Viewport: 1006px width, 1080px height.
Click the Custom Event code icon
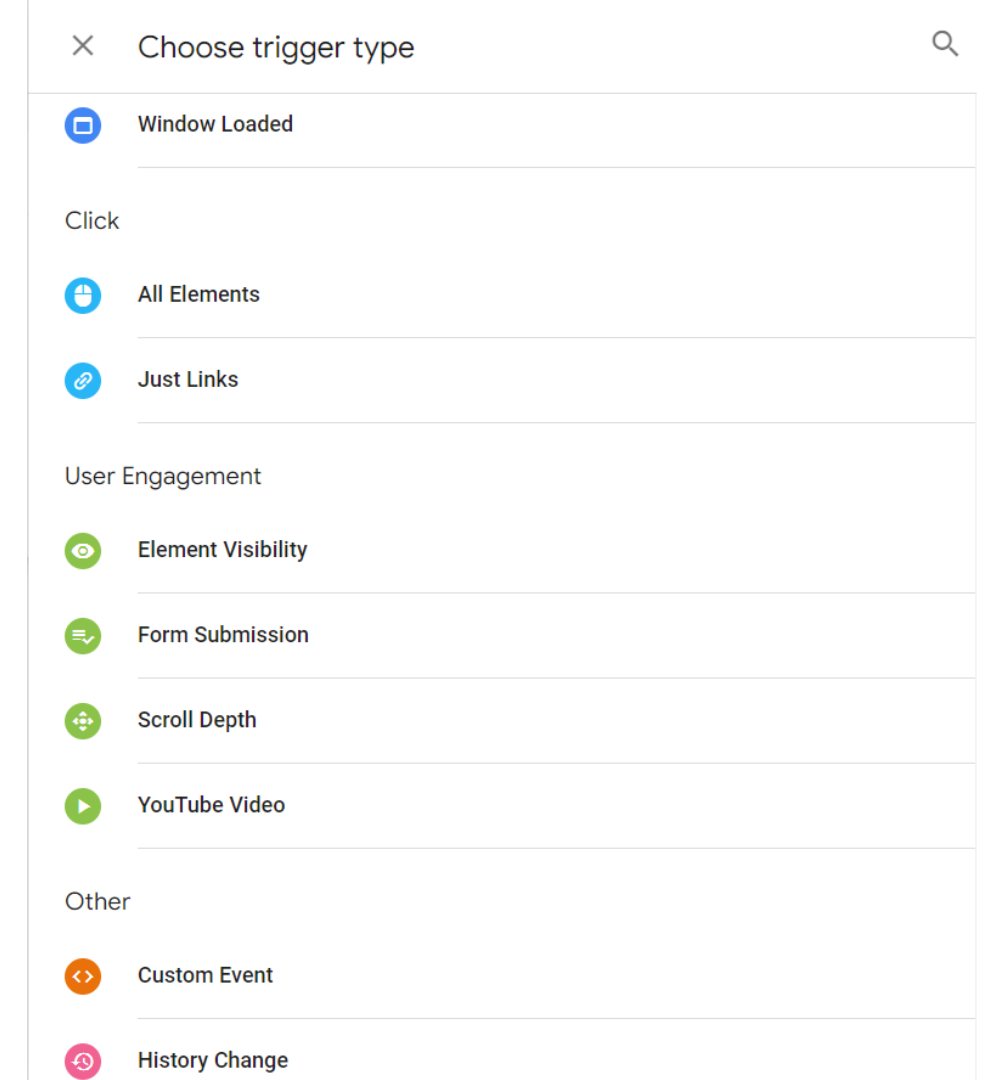pyautogui.click(x=83, y=976)
